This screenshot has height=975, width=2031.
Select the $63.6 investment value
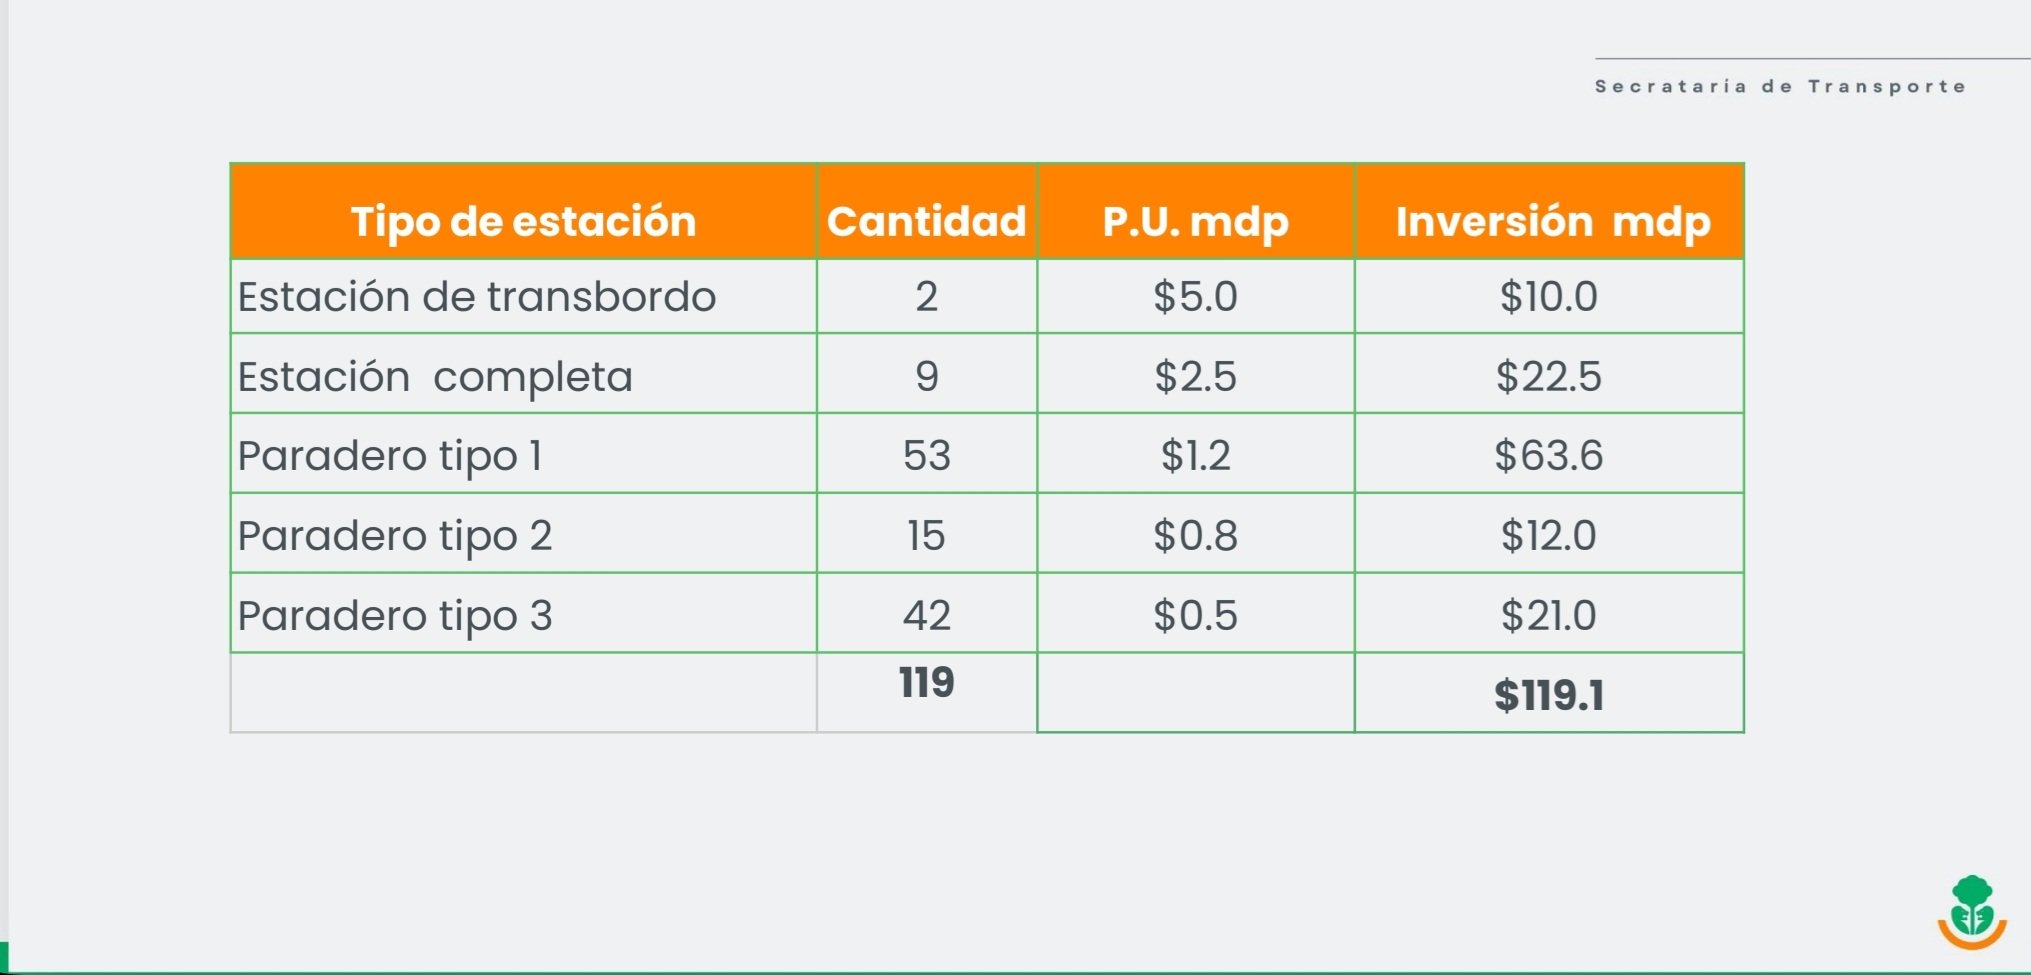pos(1549,456)
